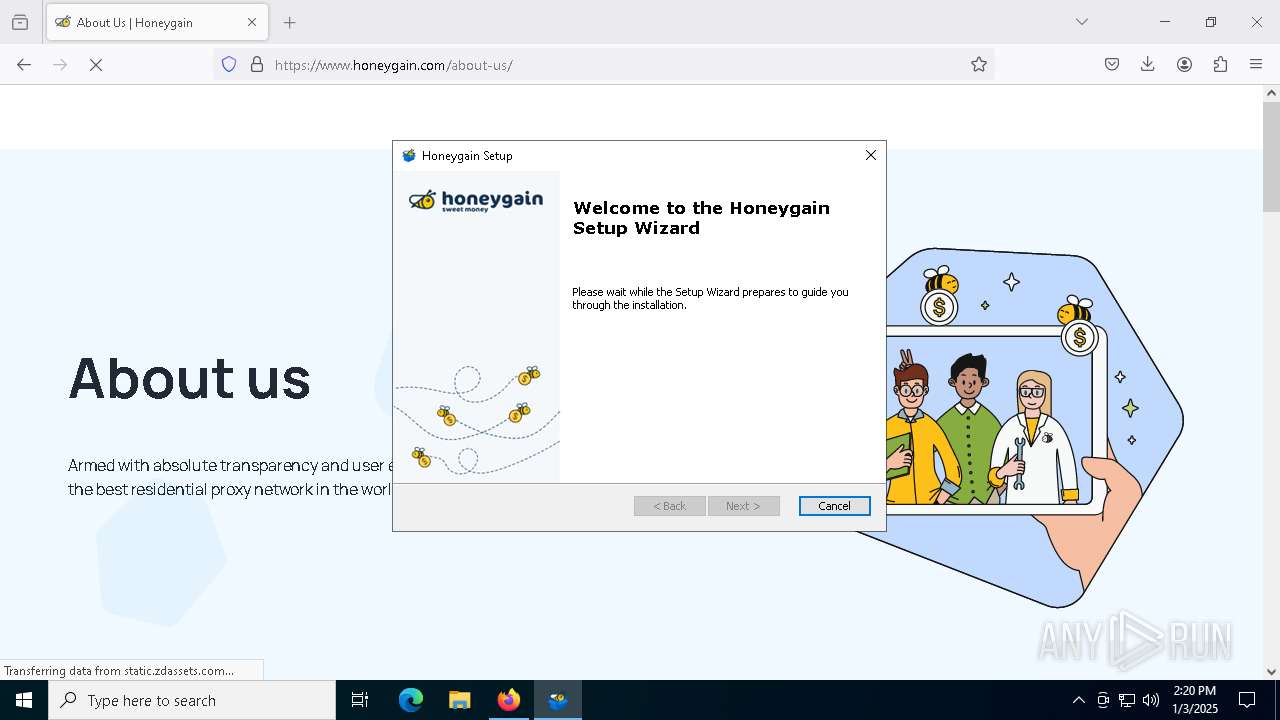Save page to Pocket
1280x720 pixels.
[1112, 65]
